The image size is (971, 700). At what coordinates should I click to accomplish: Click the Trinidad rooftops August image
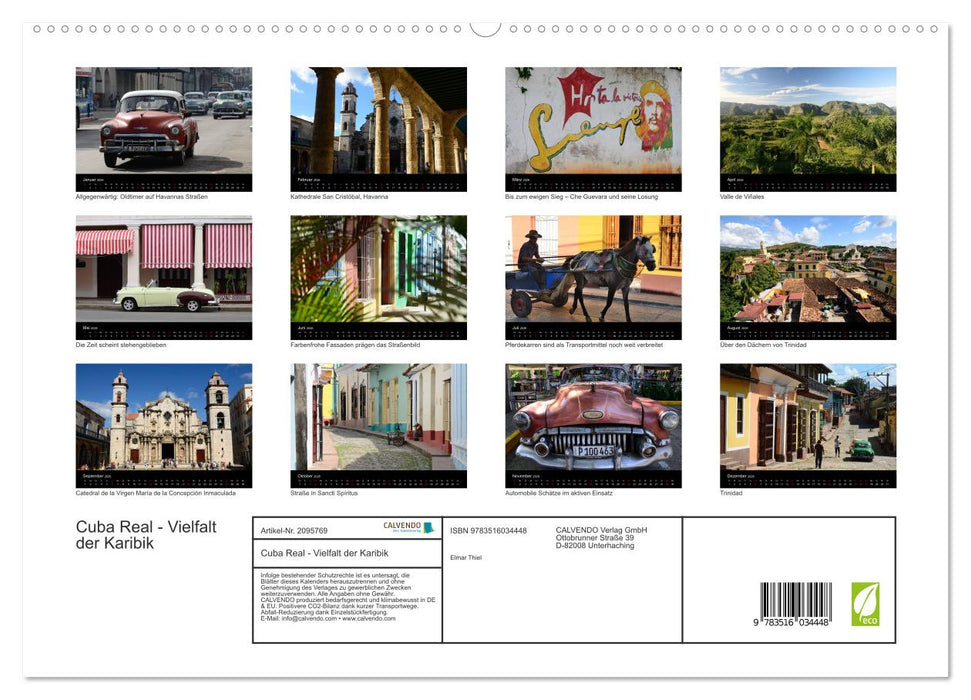click(x=806, y=276)
